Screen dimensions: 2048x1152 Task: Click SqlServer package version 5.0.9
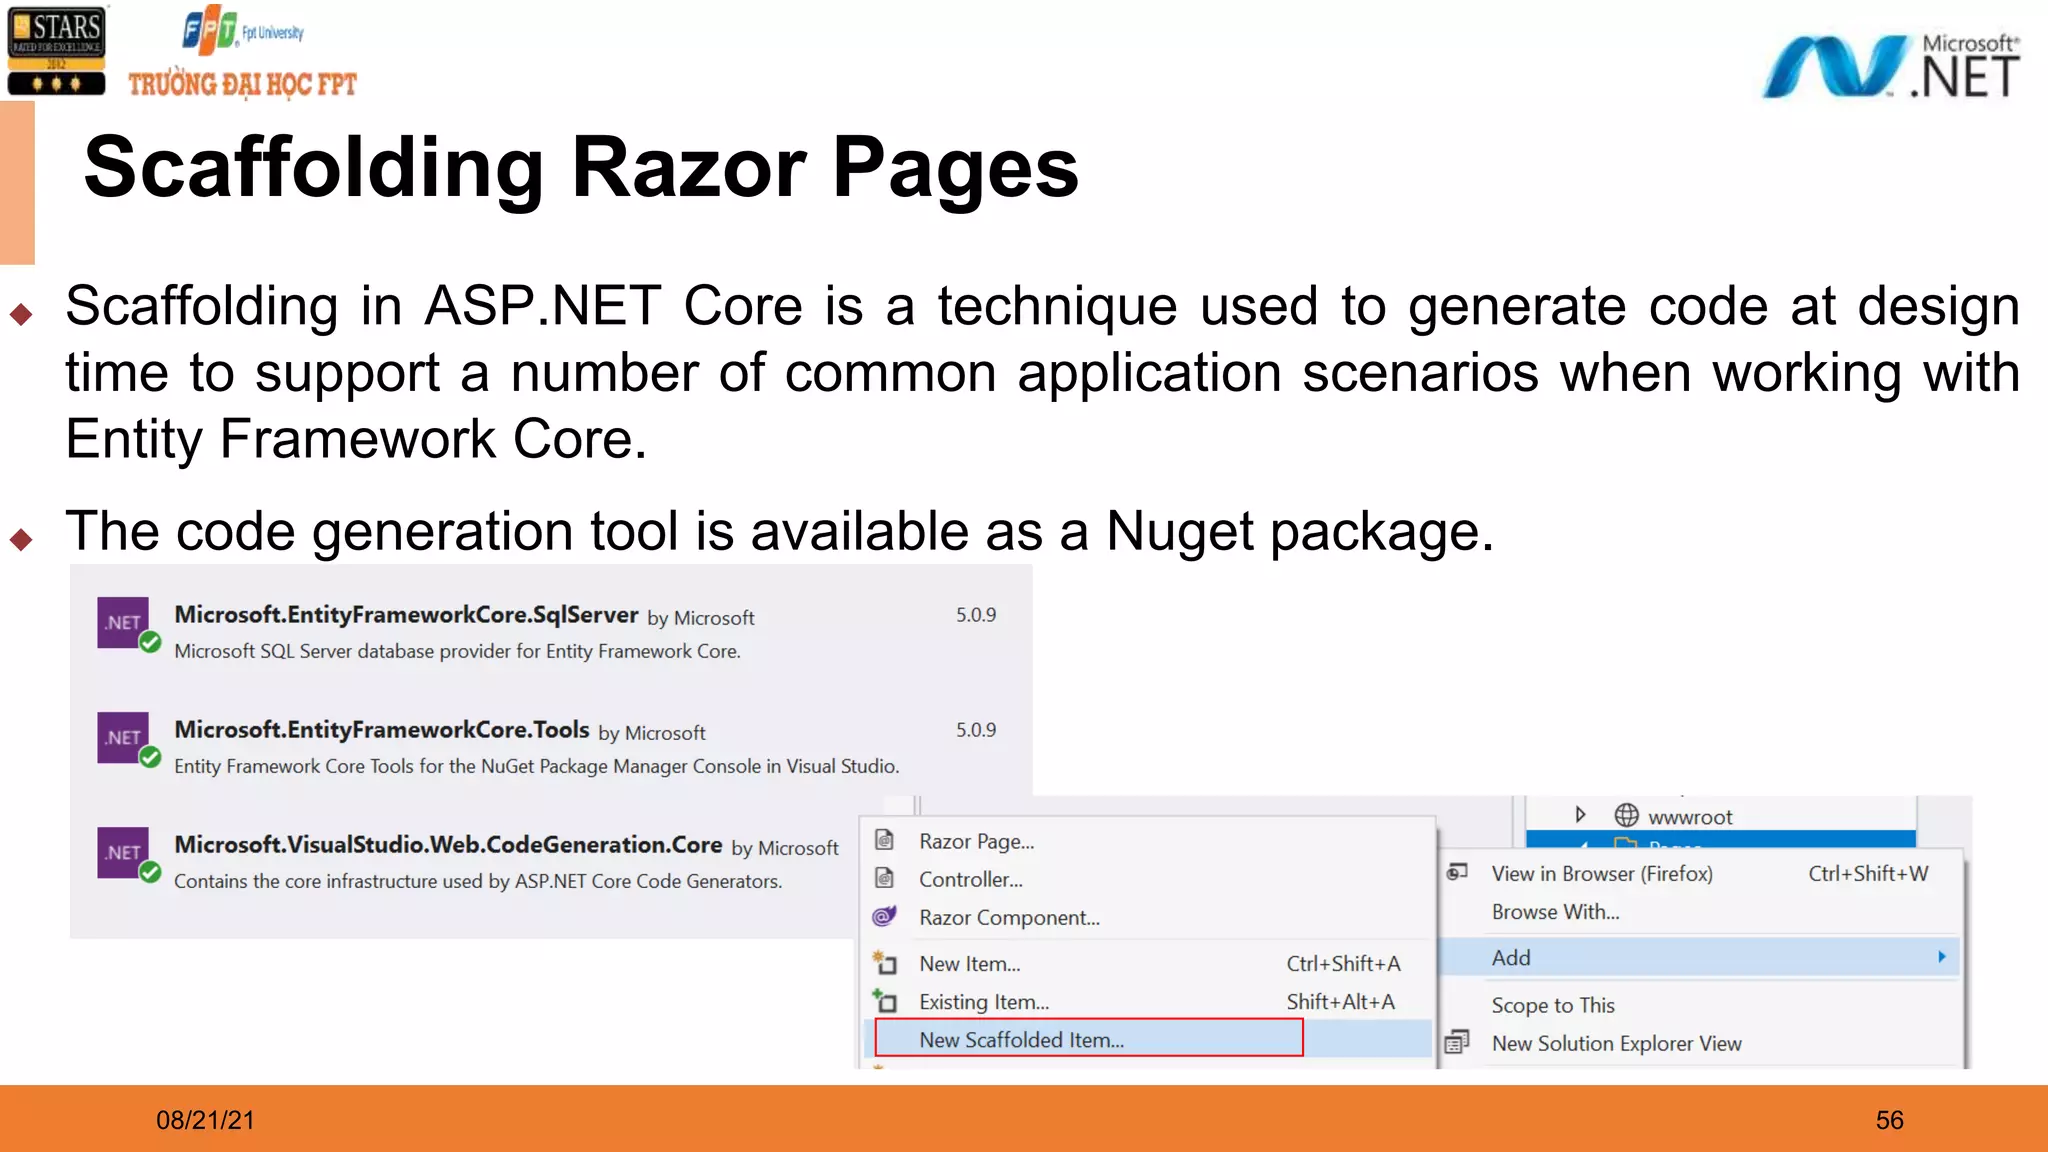tap(976, 614)
